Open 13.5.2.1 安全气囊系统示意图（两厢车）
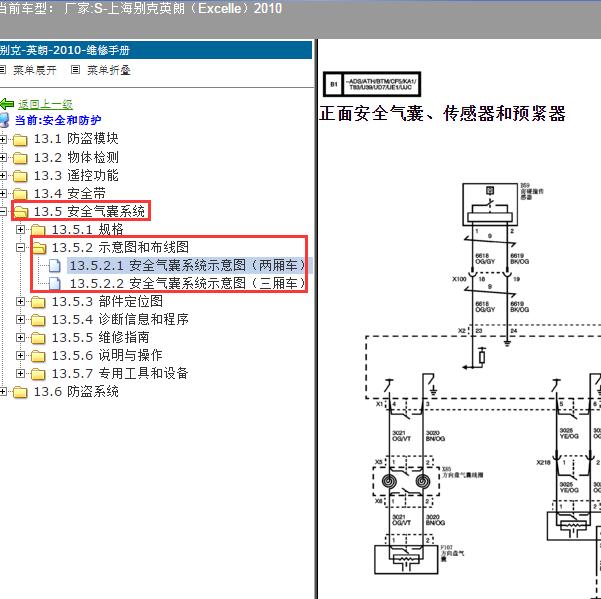This screenshot has width=601, height=599. [x=187, y=265]
